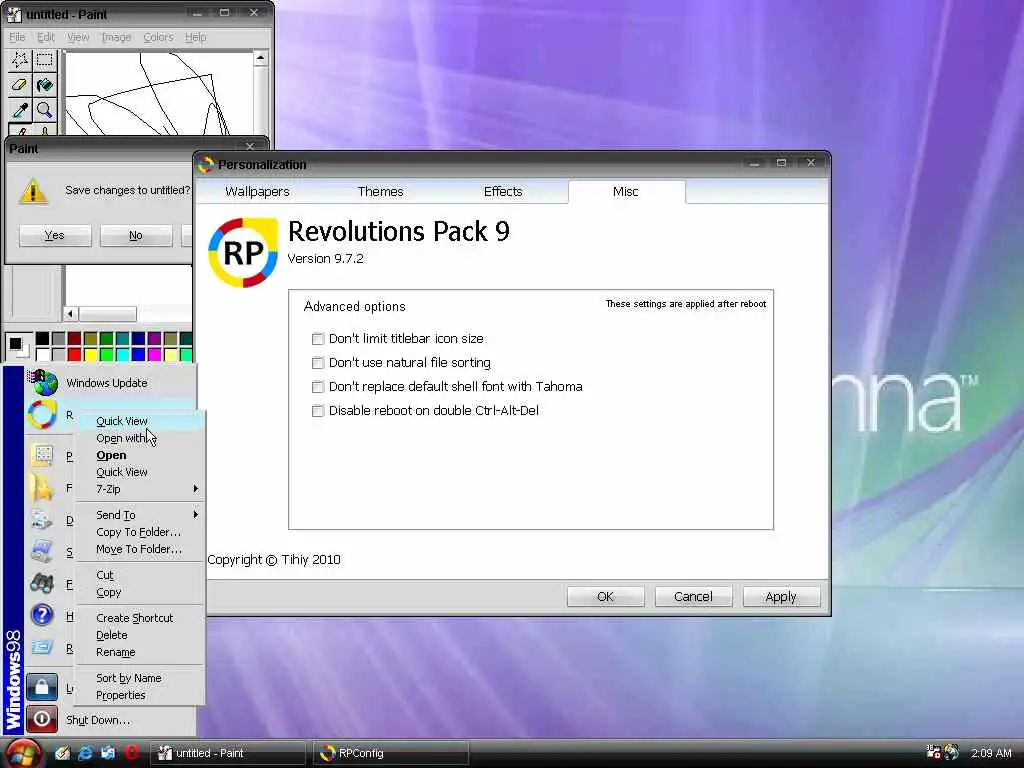Expand the 7-Zip submenu arrow
The image size is (1024, 768).
(x=195, y=488)
